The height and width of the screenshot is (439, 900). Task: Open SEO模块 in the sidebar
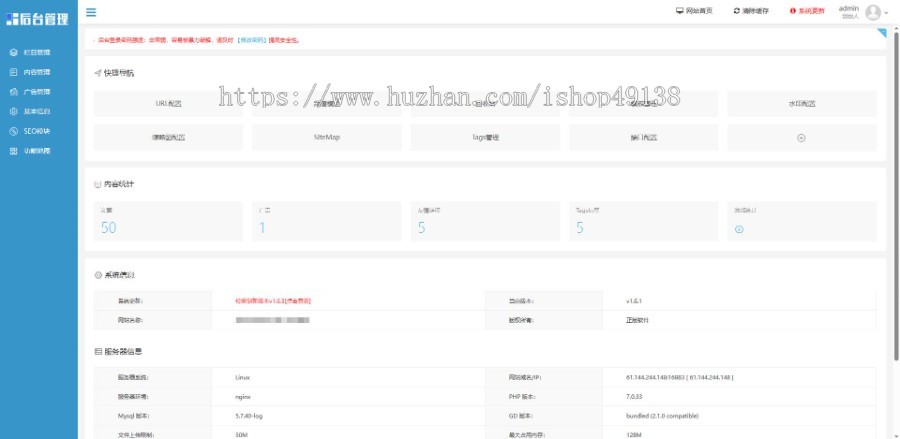coord(39,131)
